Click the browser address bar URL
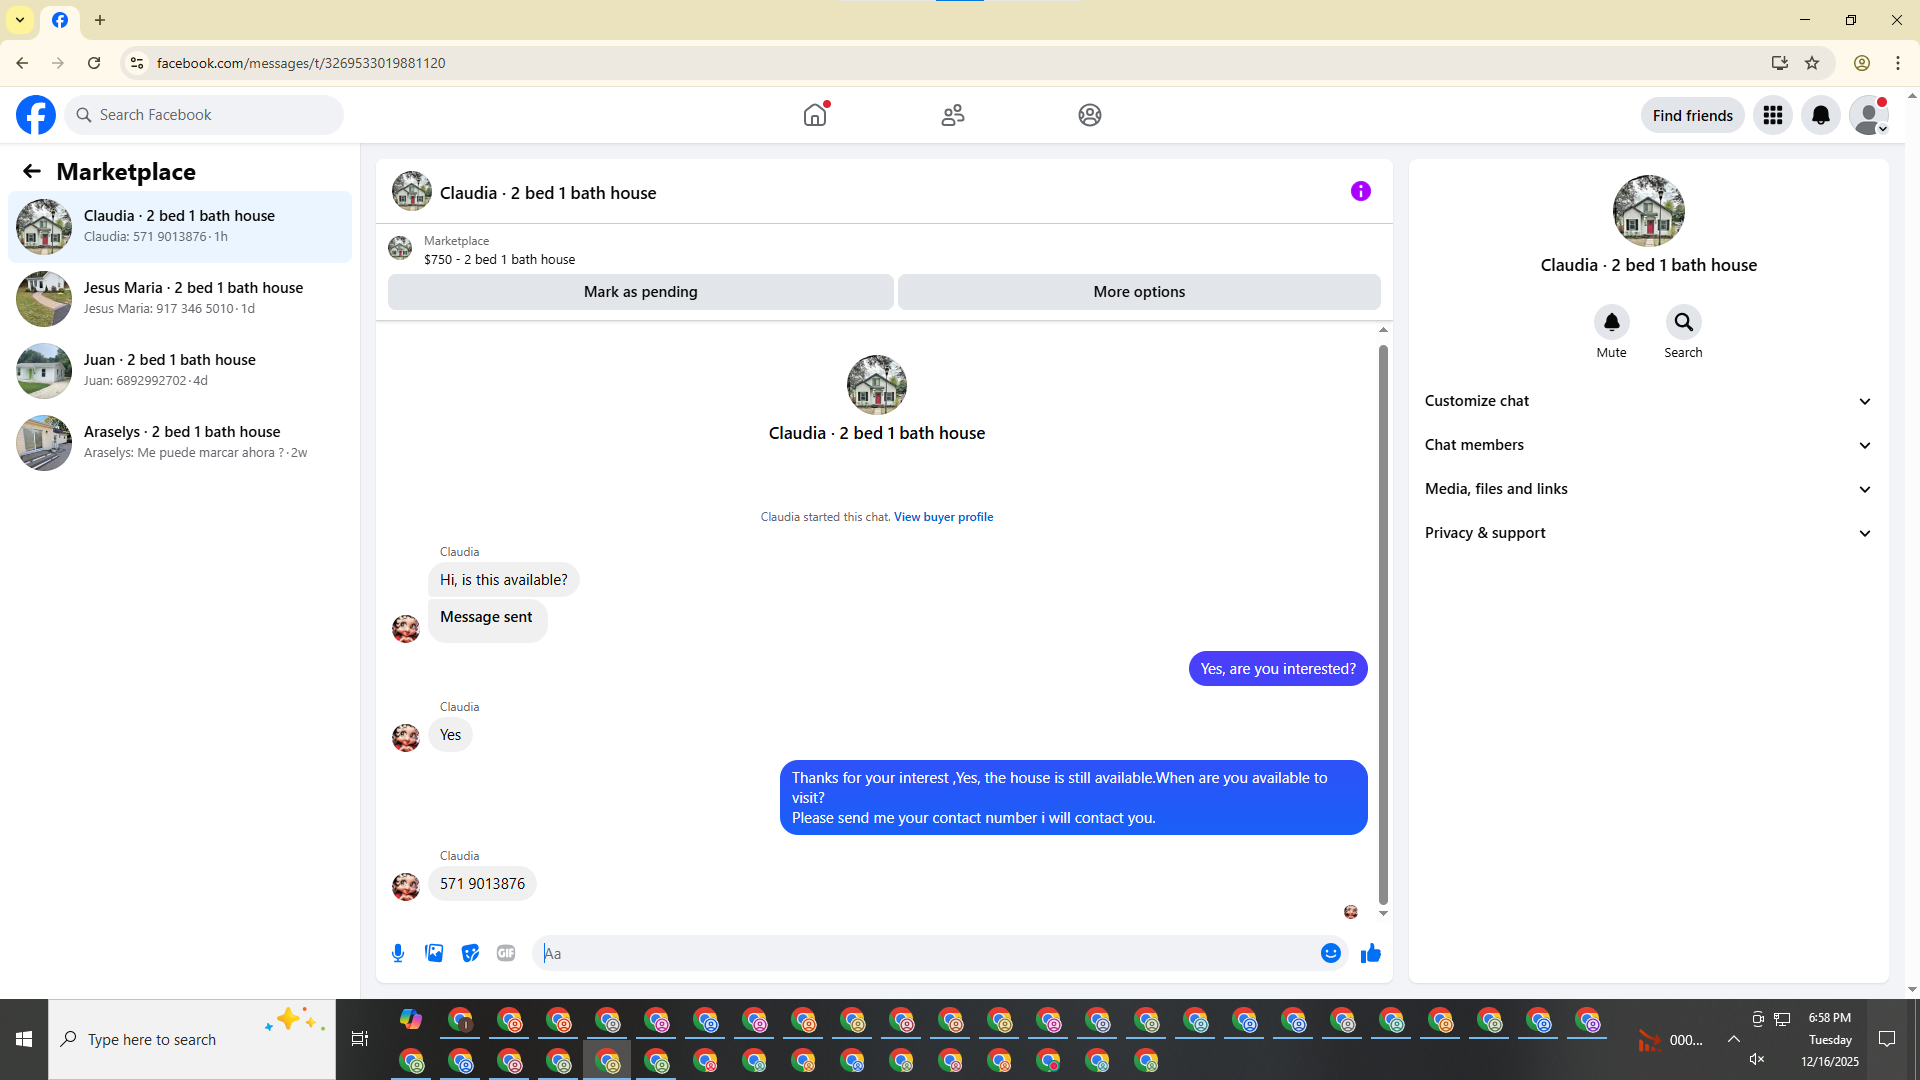Screen dimensions: 1920x1080 [301, 63]
